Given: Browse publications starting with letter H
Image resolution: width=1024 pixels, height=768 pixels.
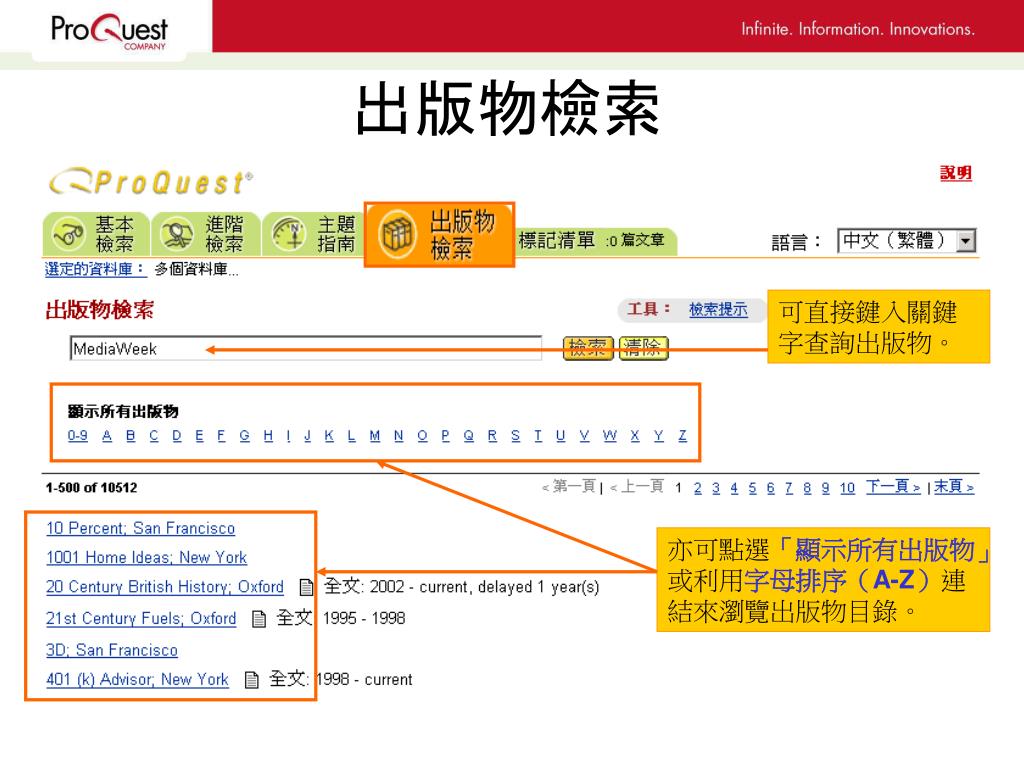Looking at the screenshot, I should coord(268,436).
